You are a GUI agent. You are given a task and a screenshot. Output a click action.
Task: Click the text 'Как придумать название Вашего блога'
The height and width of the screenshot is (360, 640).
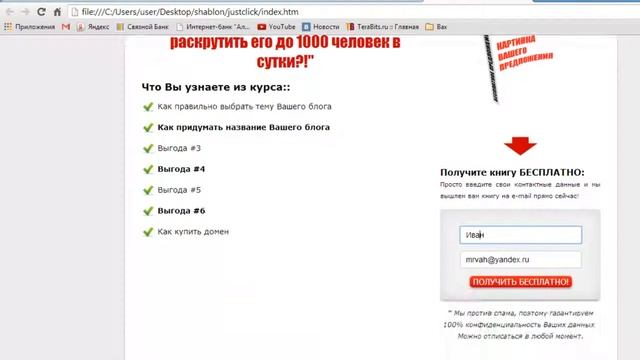[x=243, y=127]
